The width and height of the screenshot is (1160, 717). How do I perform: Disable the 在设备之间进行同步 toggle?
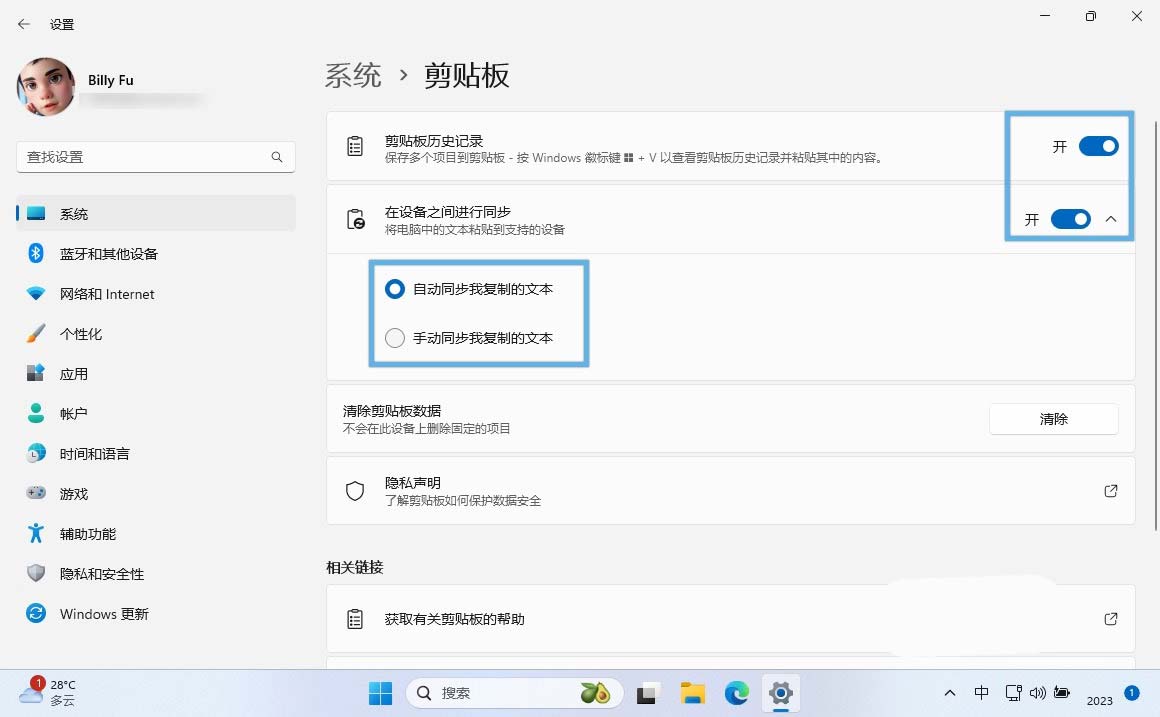(1070, 219)
